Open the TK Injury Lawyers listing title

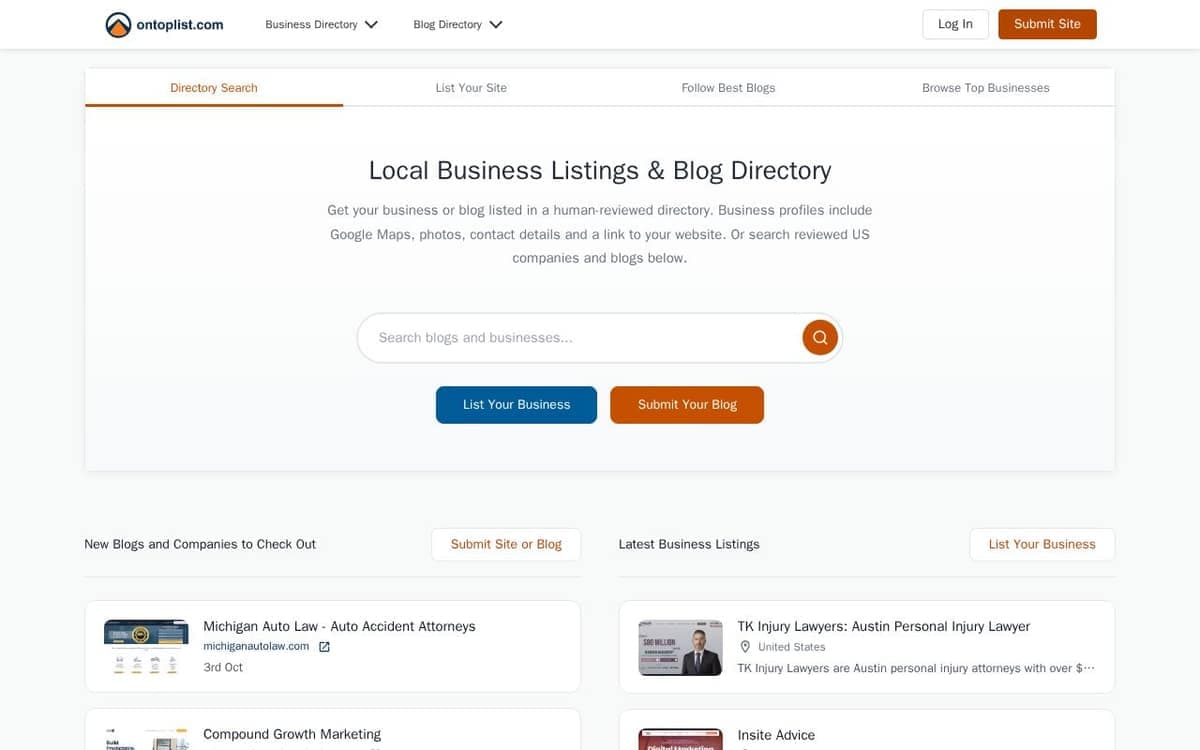(884, 626)
